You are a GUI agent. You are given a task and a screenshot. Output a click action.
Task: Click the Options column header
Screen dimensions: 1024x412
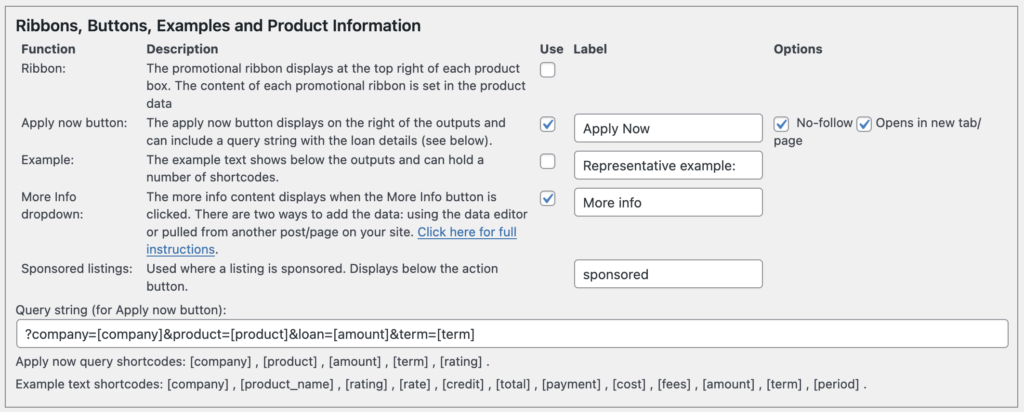(x=798, y=49)
